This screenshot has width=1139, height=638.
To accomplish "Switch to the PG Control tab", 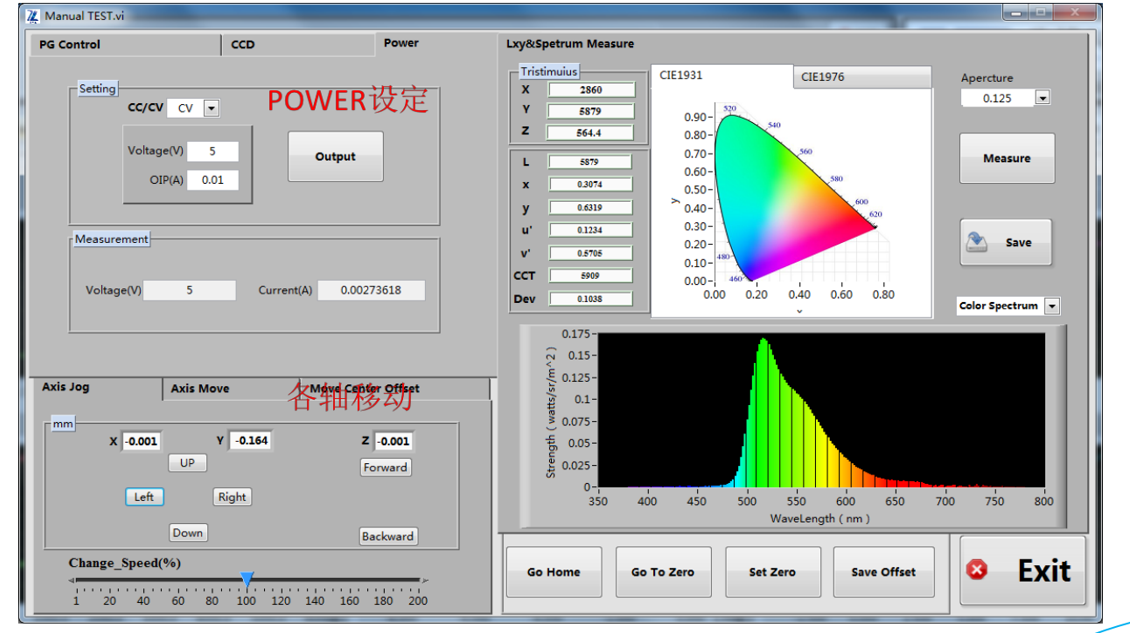I will click(x=70, y=45).
